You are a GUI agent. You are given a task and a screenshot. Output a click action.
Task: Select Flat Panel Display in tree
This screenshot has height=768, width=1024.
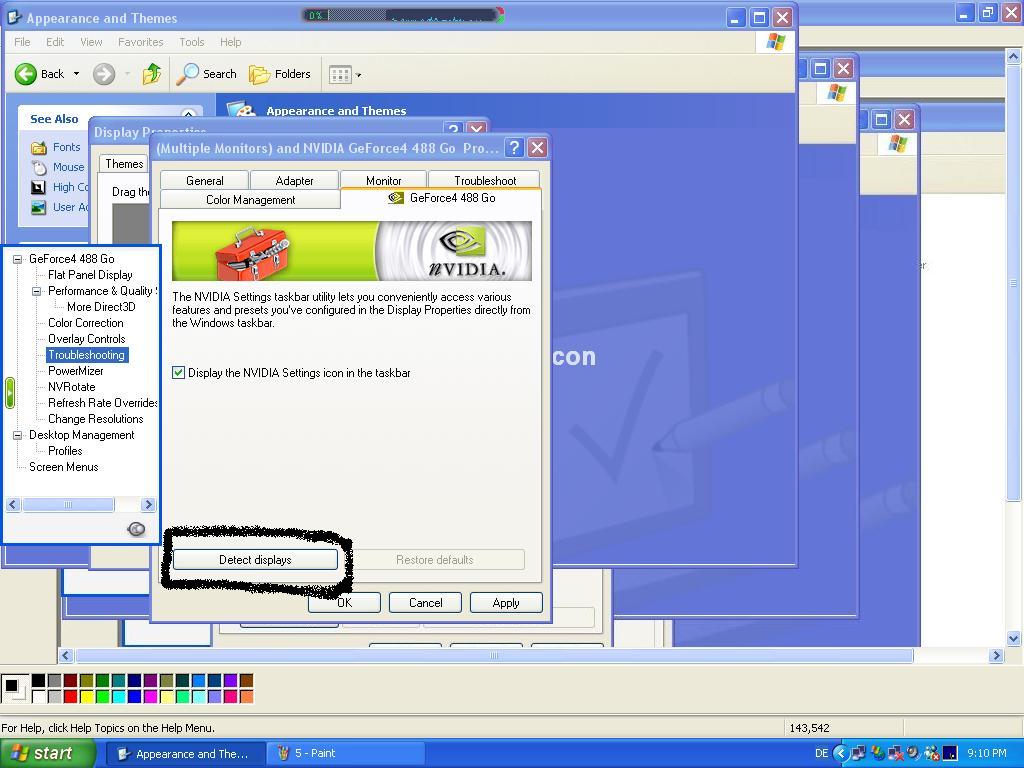(x=90, y=275)
